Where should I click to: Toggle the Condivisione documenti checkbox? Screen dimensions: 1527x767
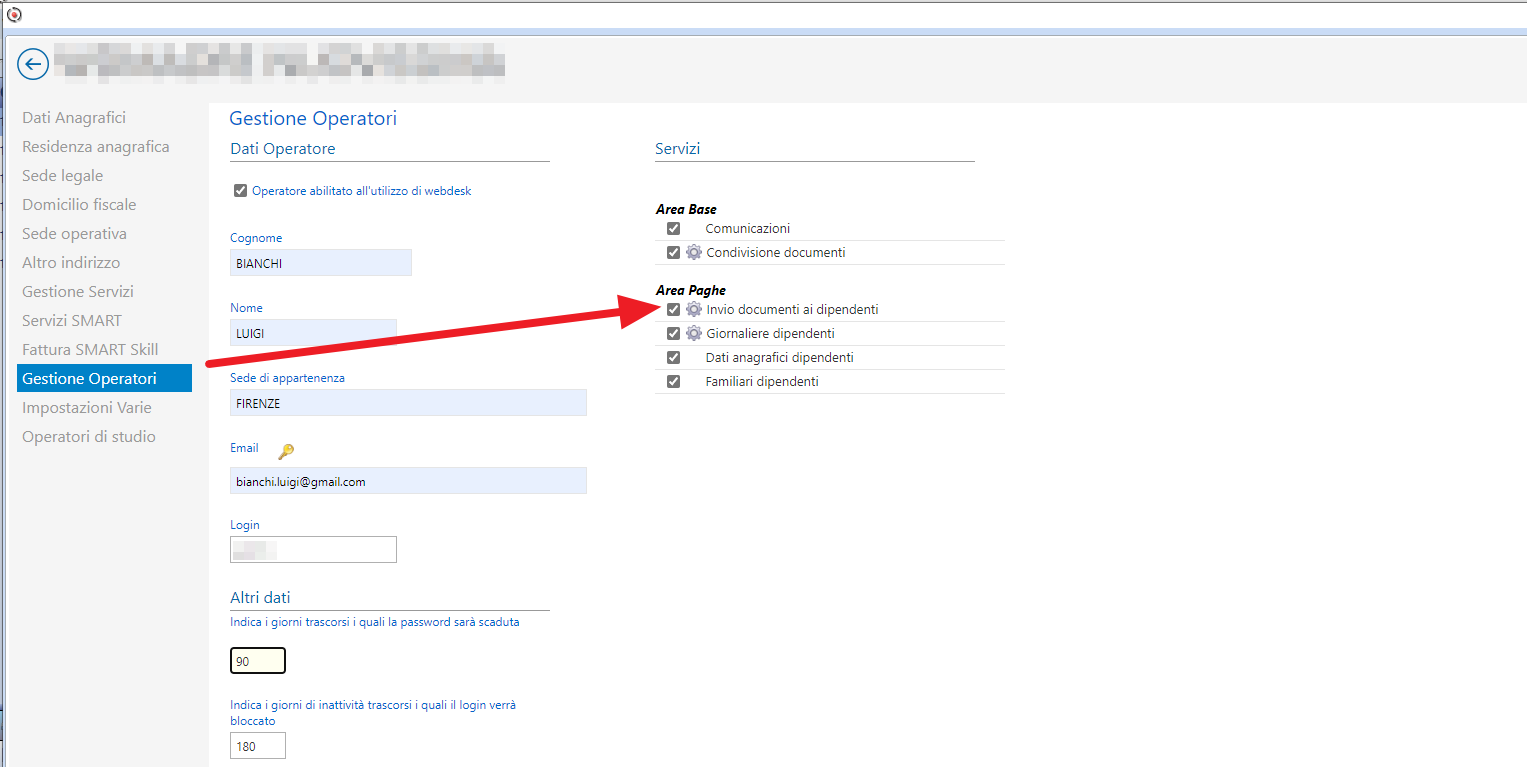[673, 253]
